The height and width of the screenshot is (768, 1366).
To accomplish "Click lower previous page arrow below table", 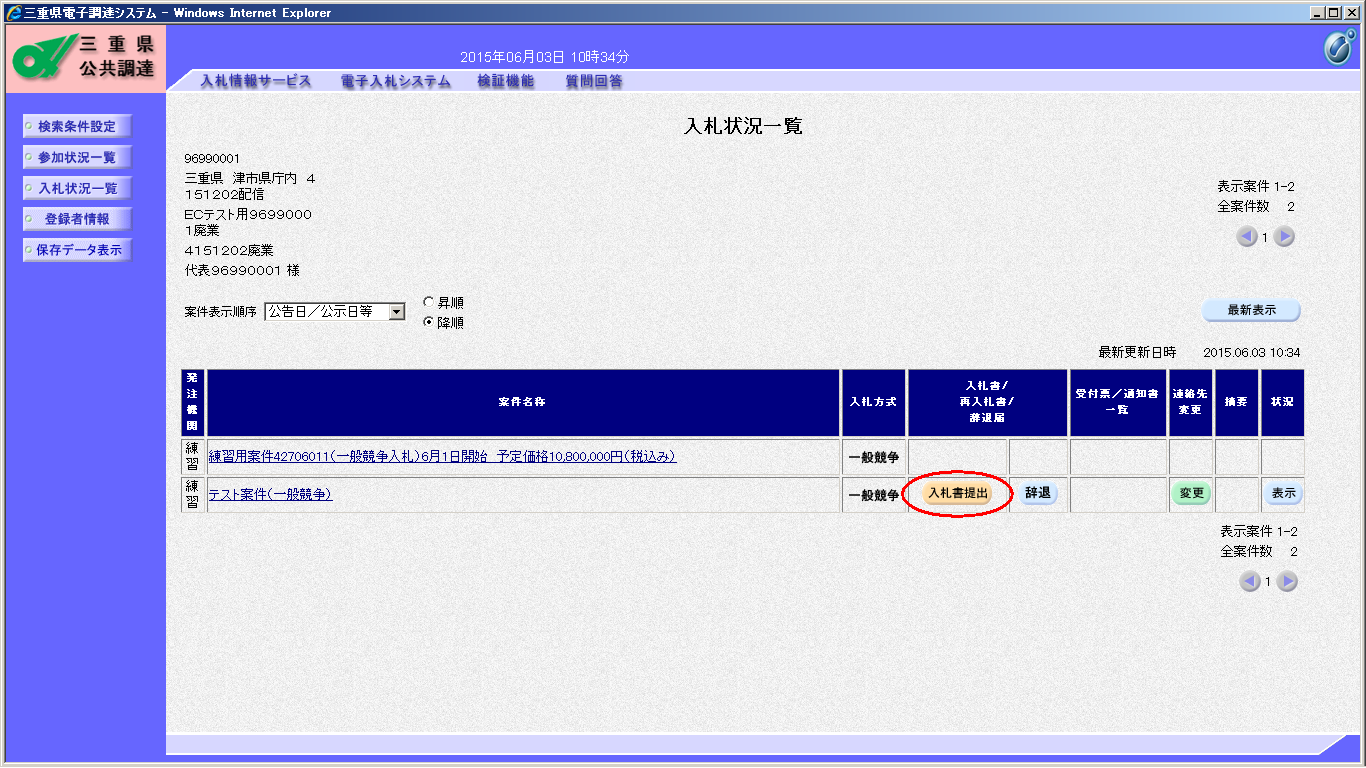I will tap(1250, 582).
